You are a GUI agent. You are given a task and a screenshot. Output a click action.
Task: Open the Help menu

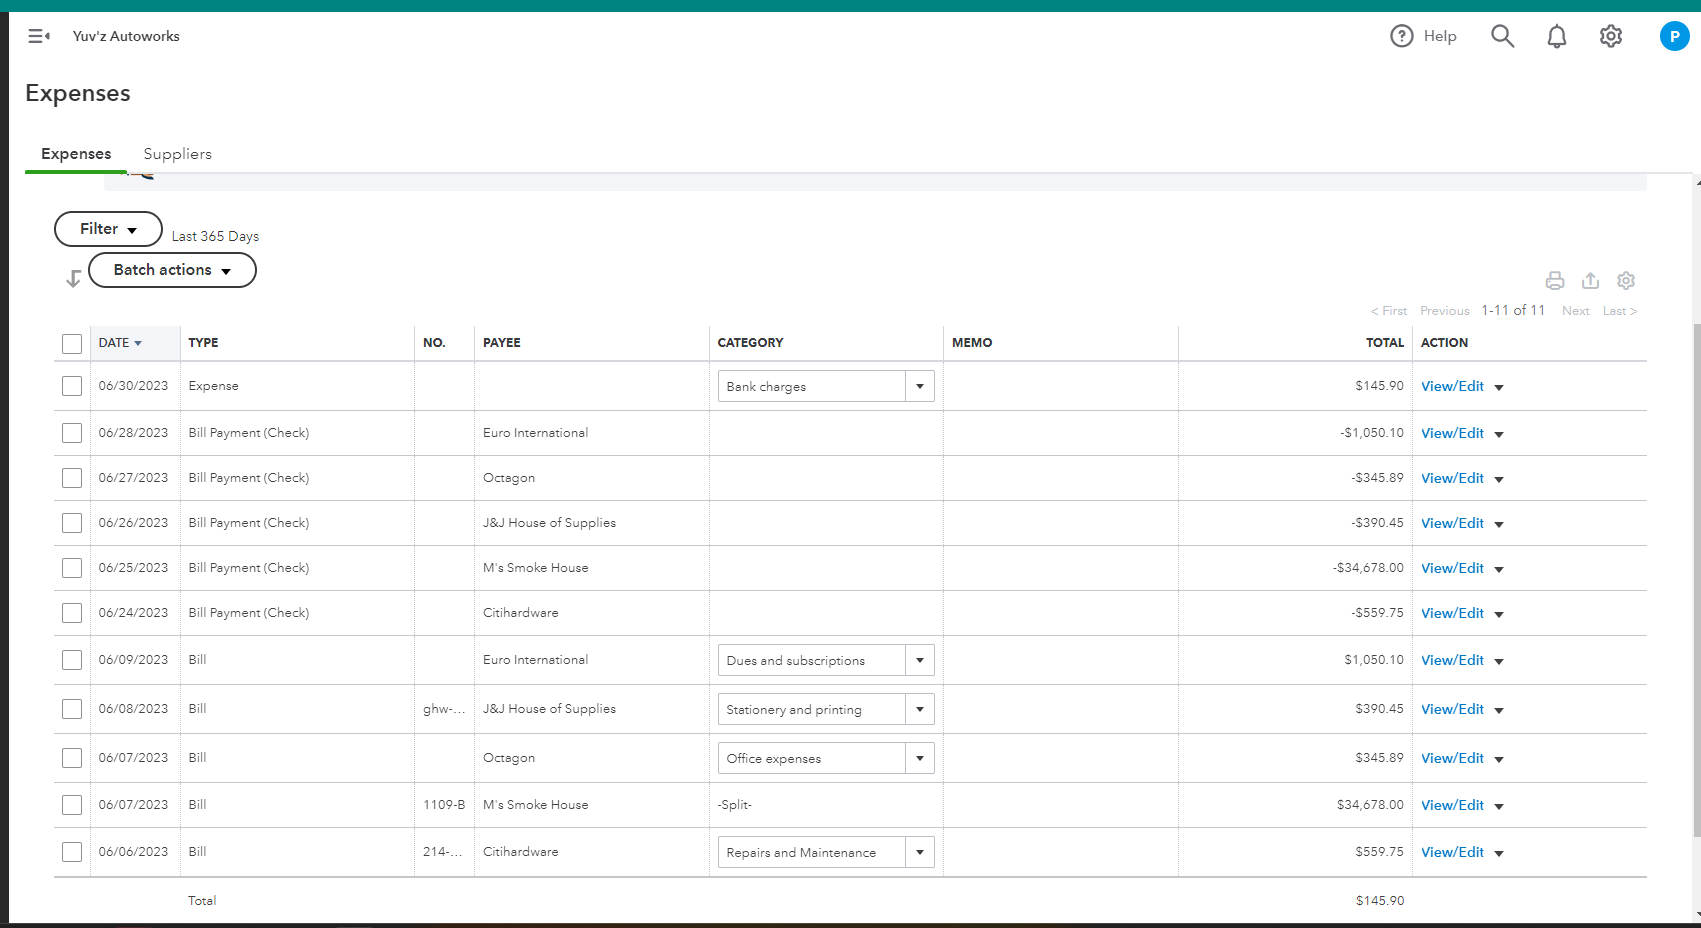(x=1423, y=36)
